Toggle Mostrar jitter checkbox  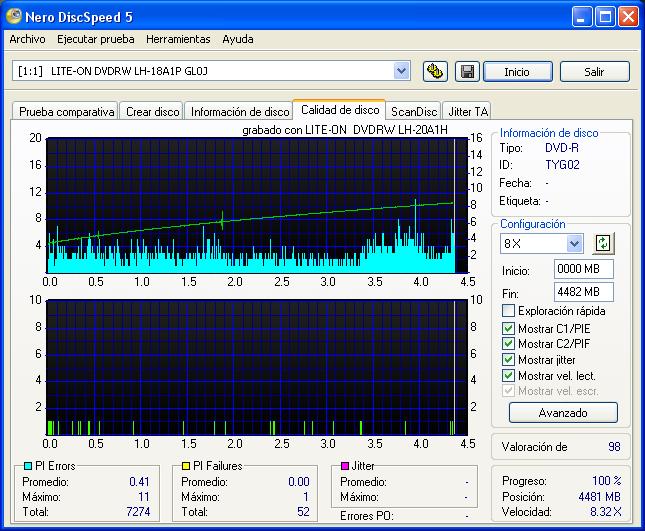pyautogui.click(x=509, y=359)
